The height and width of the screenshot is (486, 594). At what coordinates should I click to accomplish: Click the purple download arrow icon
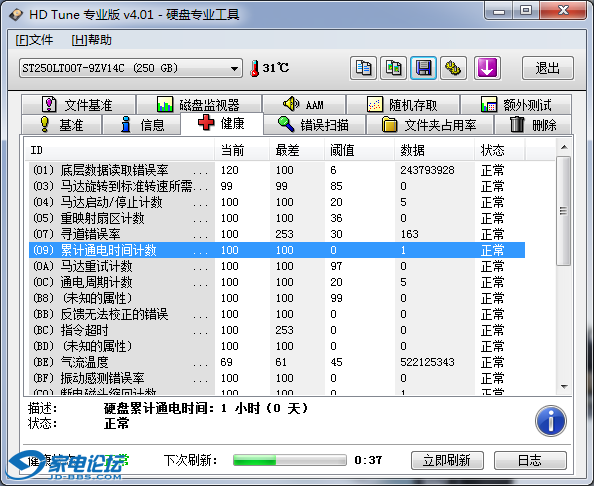click(487, 68)
